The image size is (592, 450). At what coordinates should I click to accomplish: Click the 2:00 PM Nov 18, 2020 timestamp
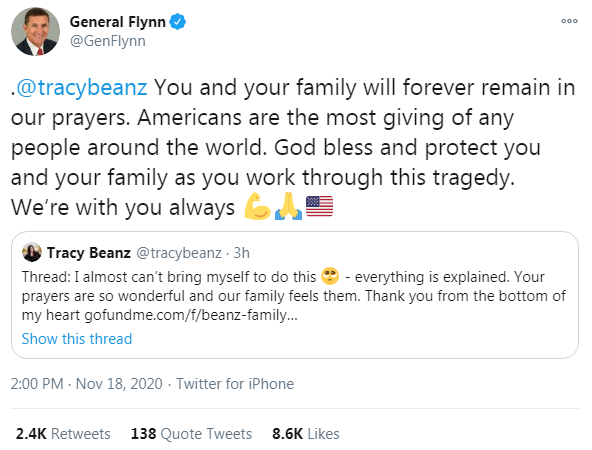click(86, 384)
